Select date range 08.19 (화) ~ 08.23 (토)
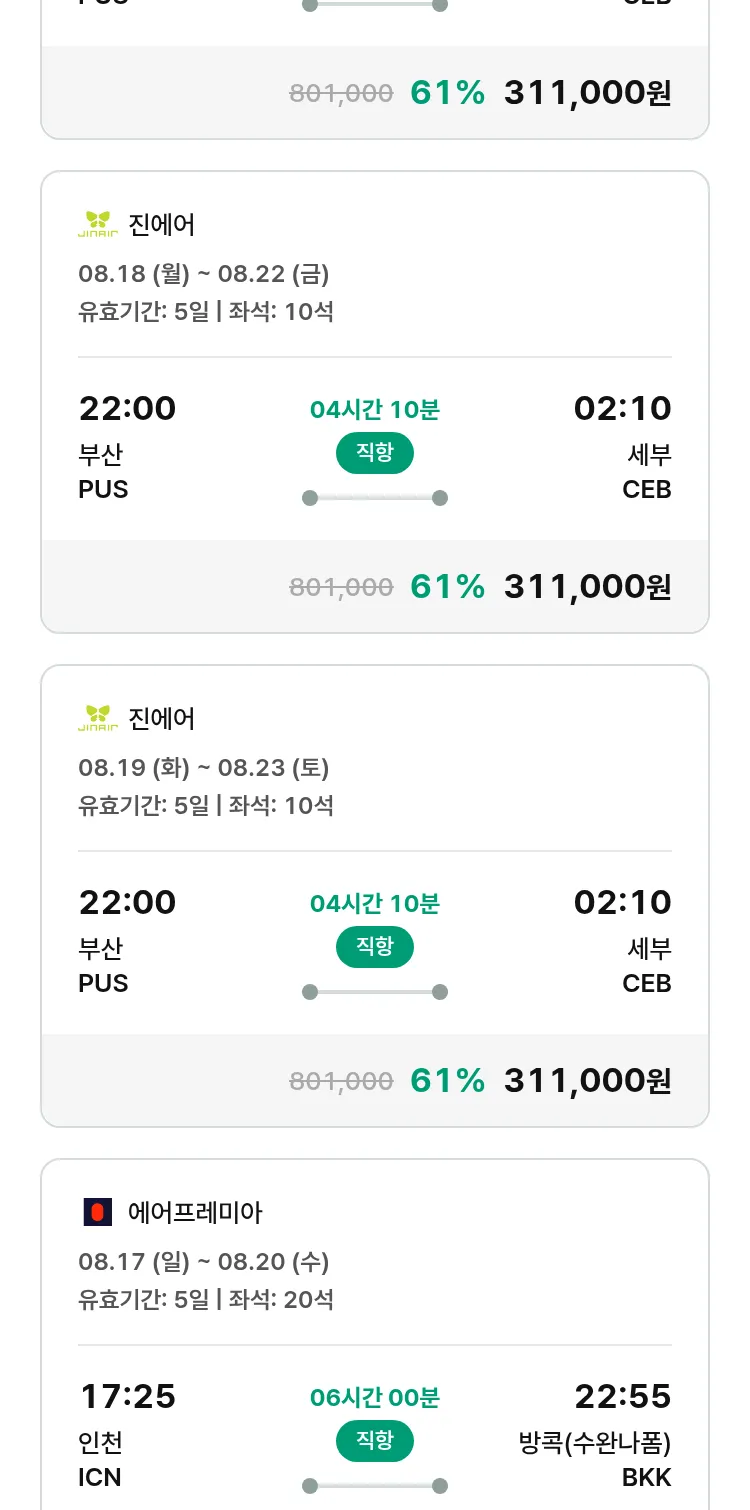Screen dimensions: 750x1510 point(204,767)
